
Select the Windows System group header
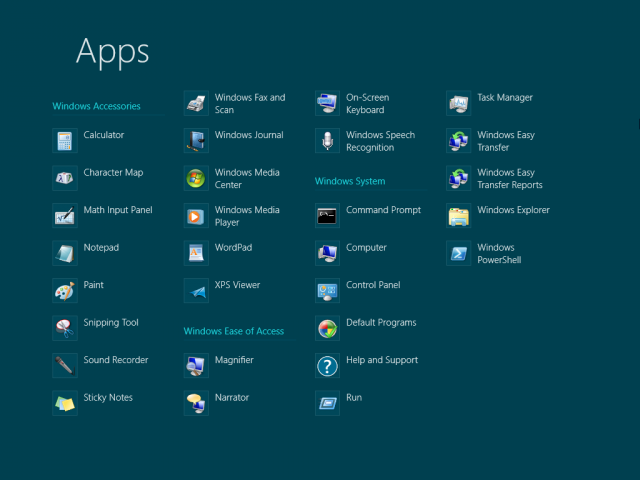(350, 181)
